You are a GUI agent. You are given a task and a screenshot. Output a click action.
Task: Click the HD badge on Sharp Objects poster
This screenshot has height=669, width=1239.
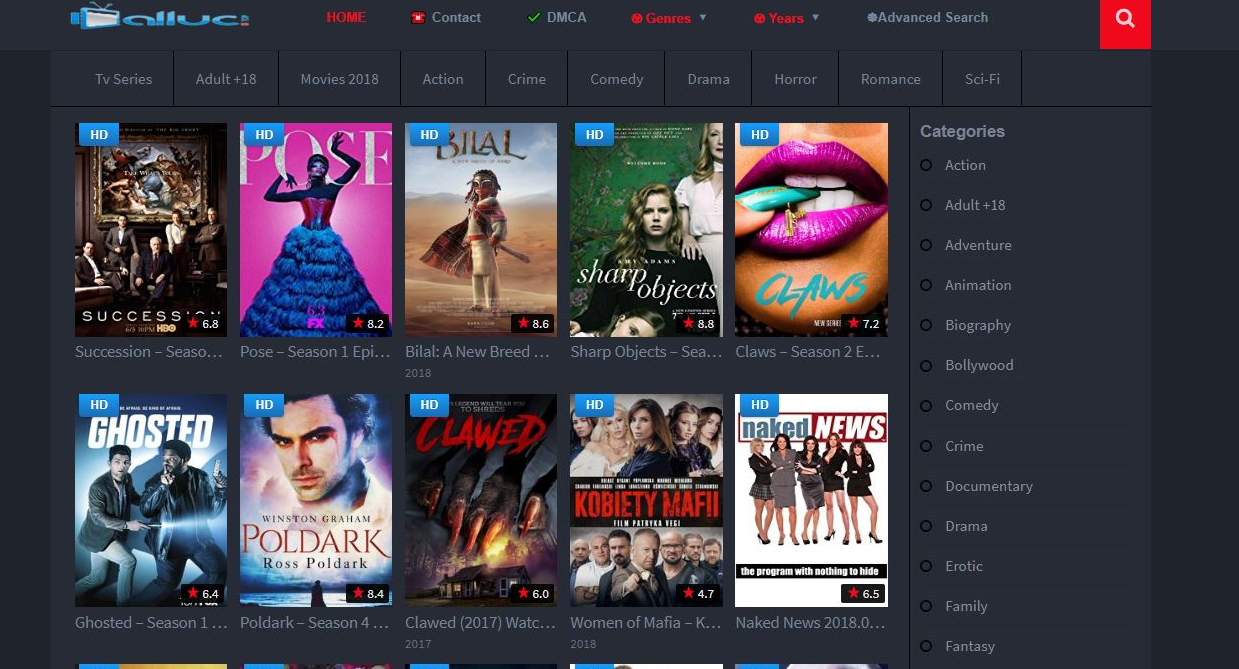tap(594, 134)
